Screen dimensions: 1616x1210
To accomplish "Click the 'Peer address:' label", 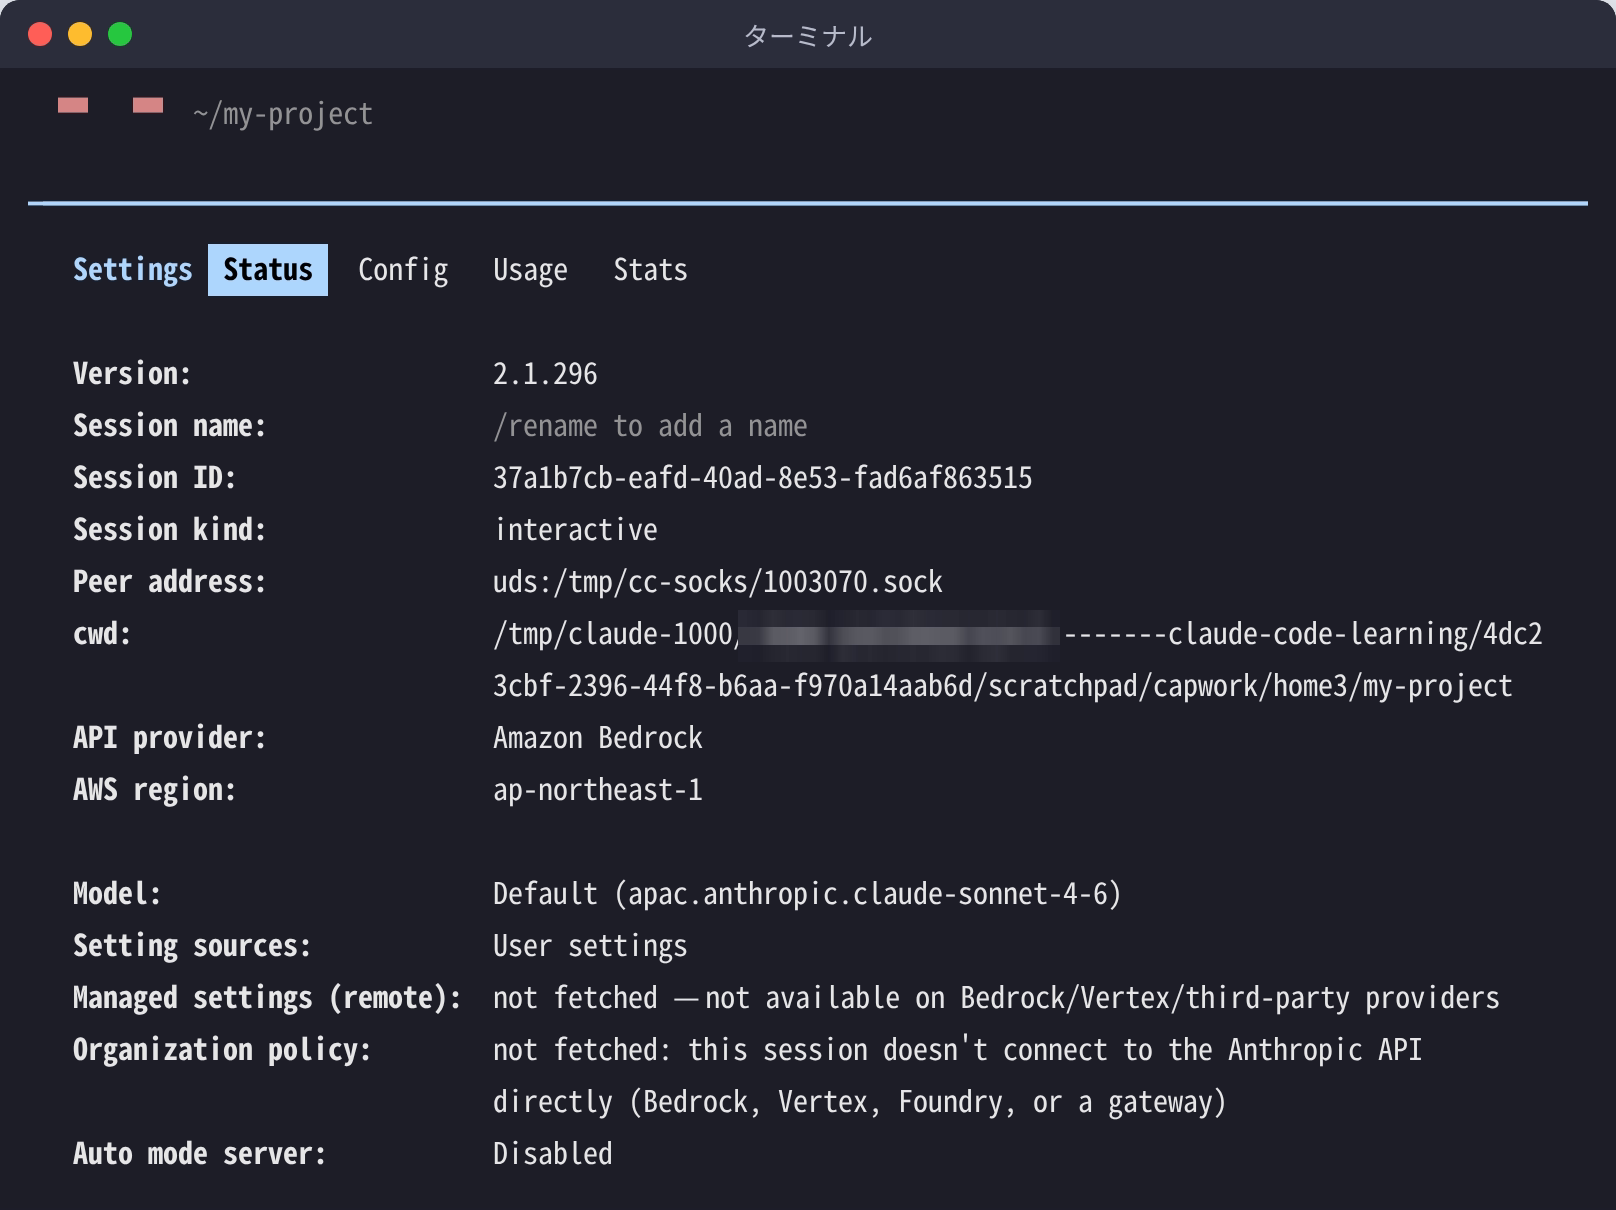I will (170, 582).
